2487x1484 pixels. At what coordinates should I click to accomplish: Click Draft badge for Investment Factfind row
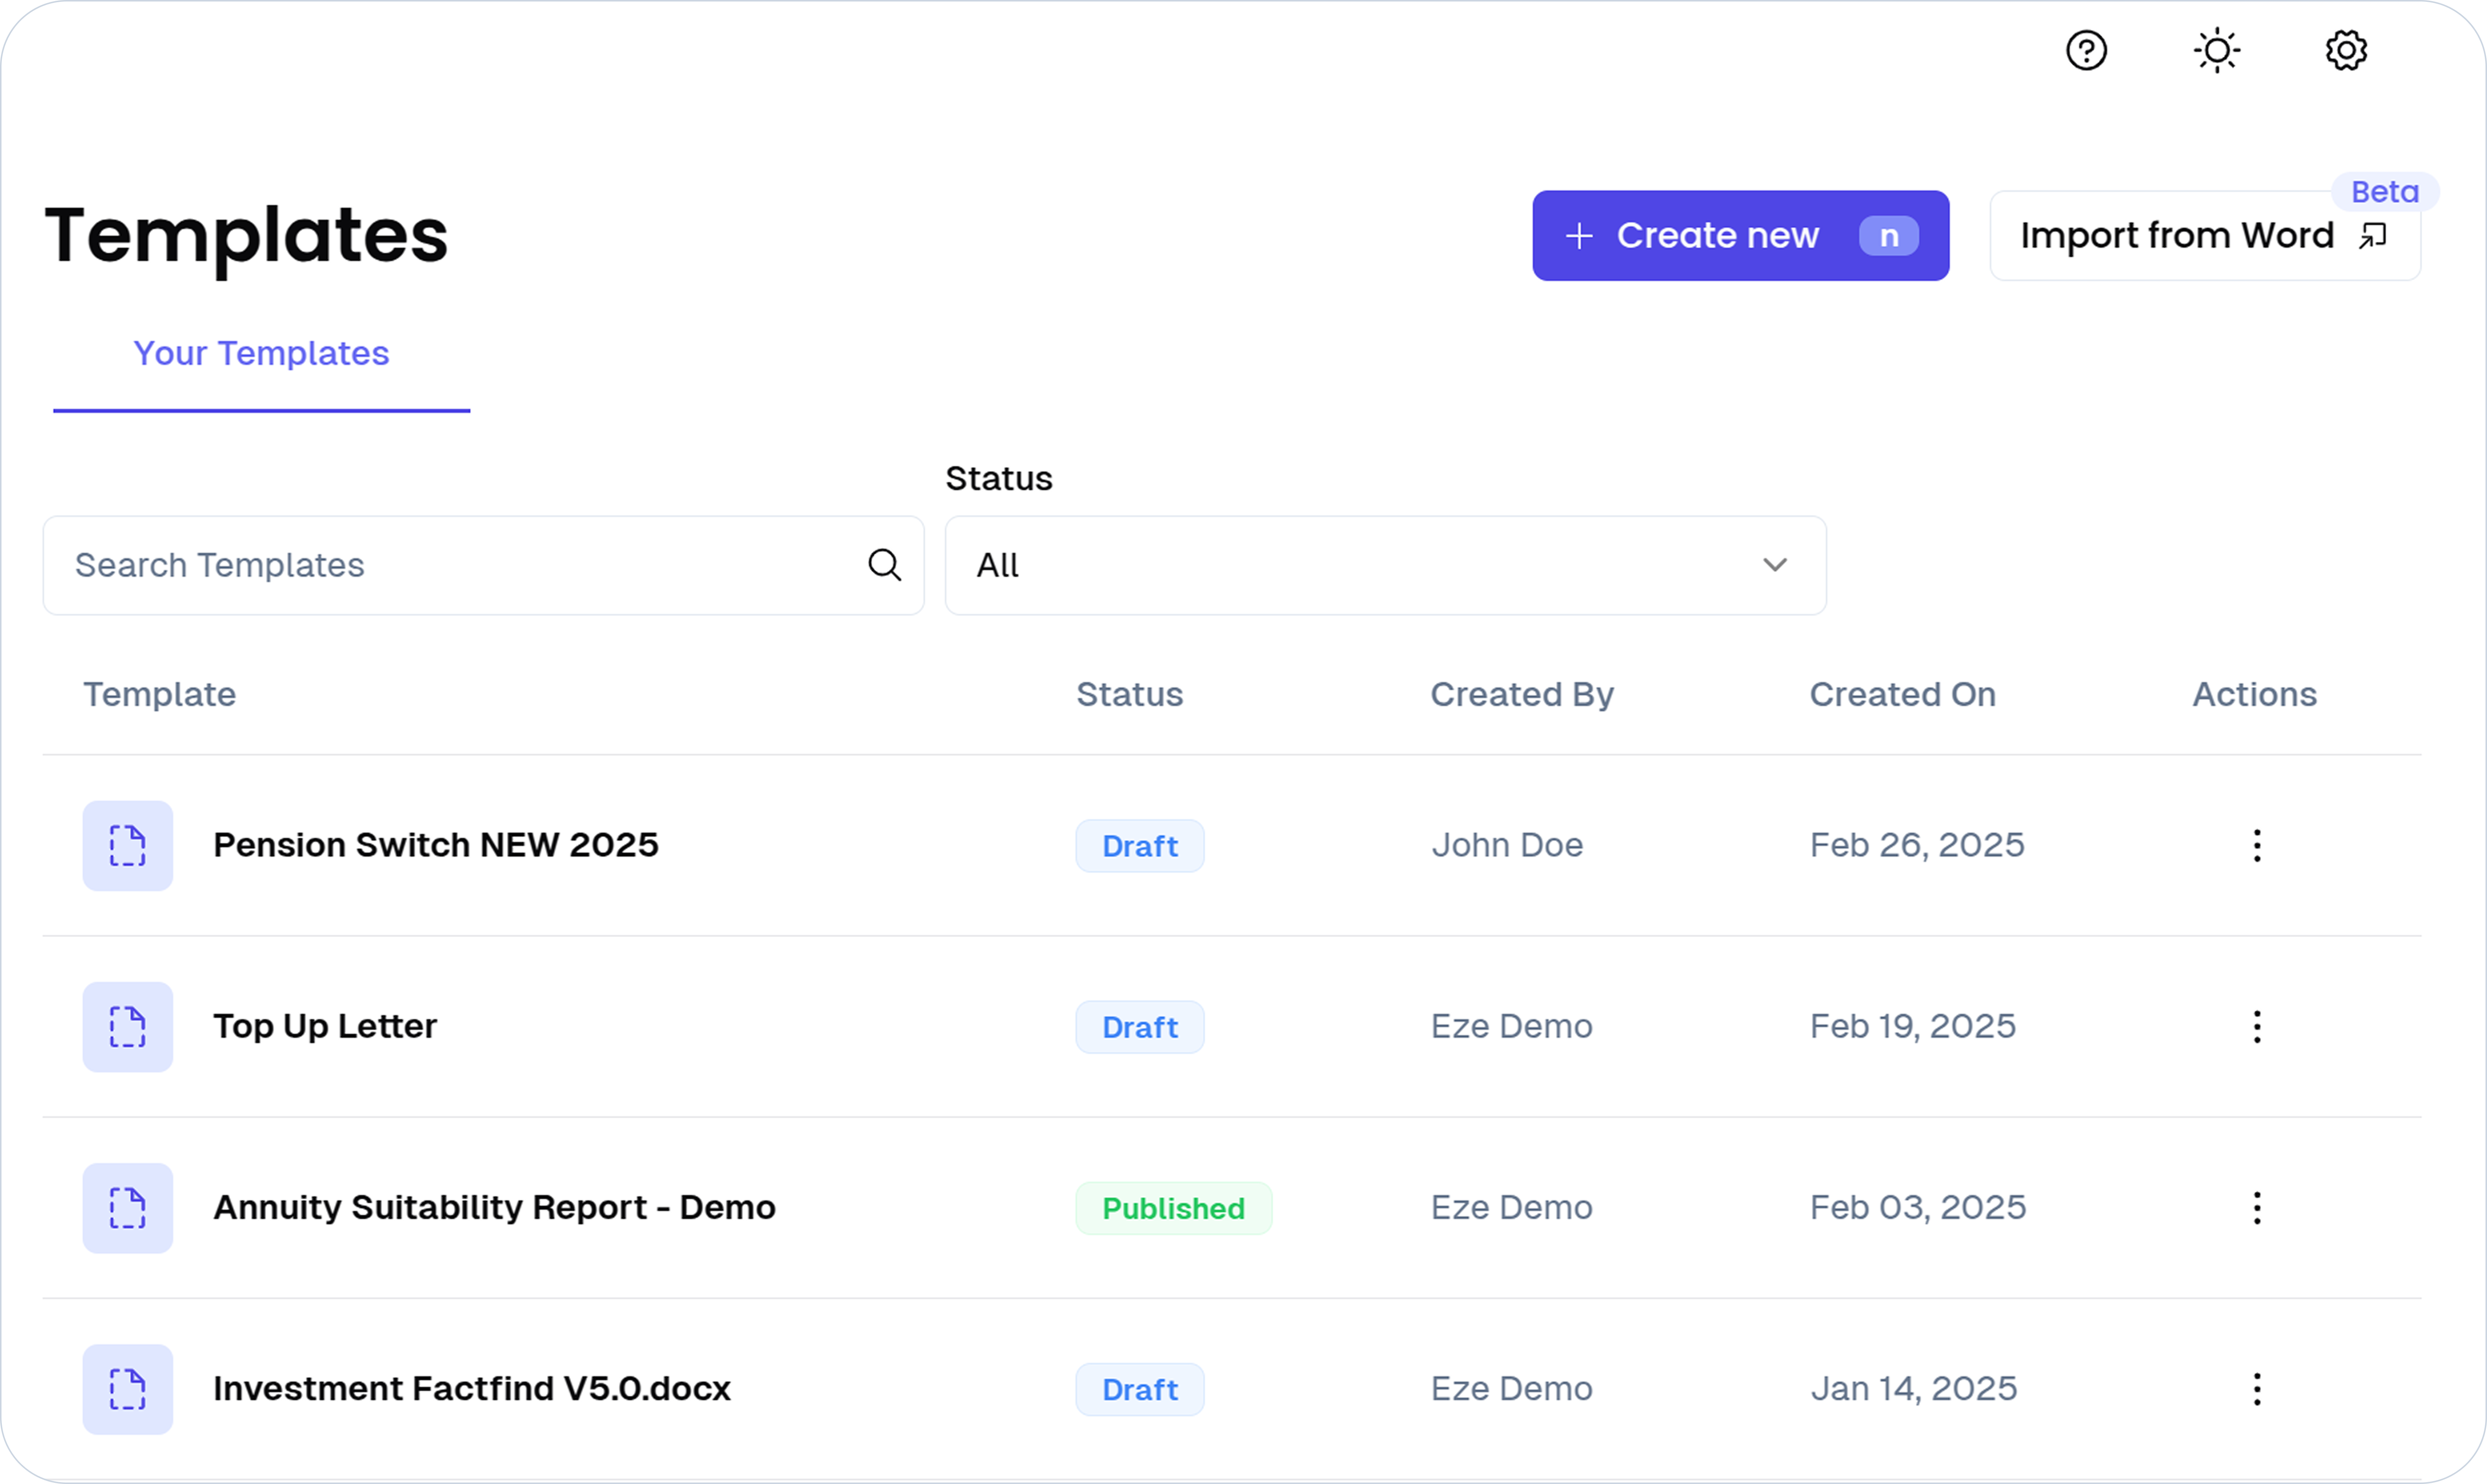[x=1140, y=1389]
